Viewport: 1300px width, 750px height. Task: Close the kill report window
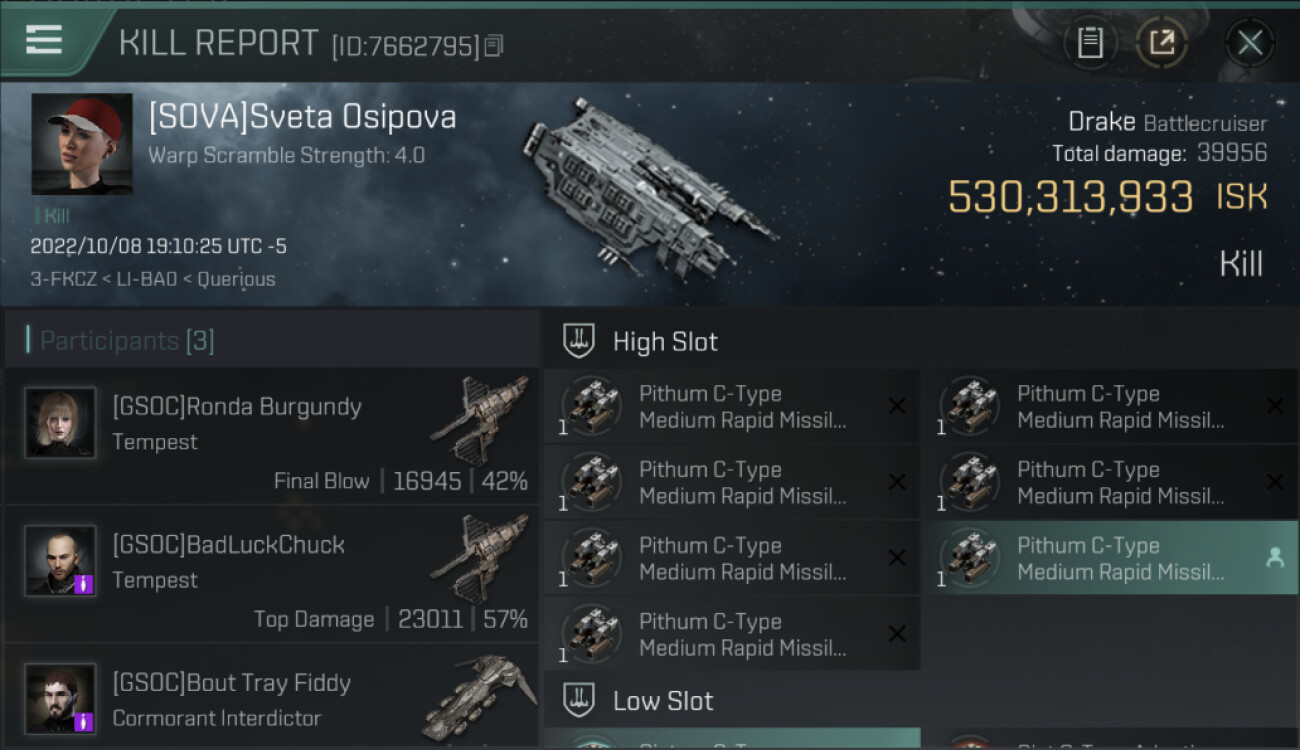point(1249,43)
